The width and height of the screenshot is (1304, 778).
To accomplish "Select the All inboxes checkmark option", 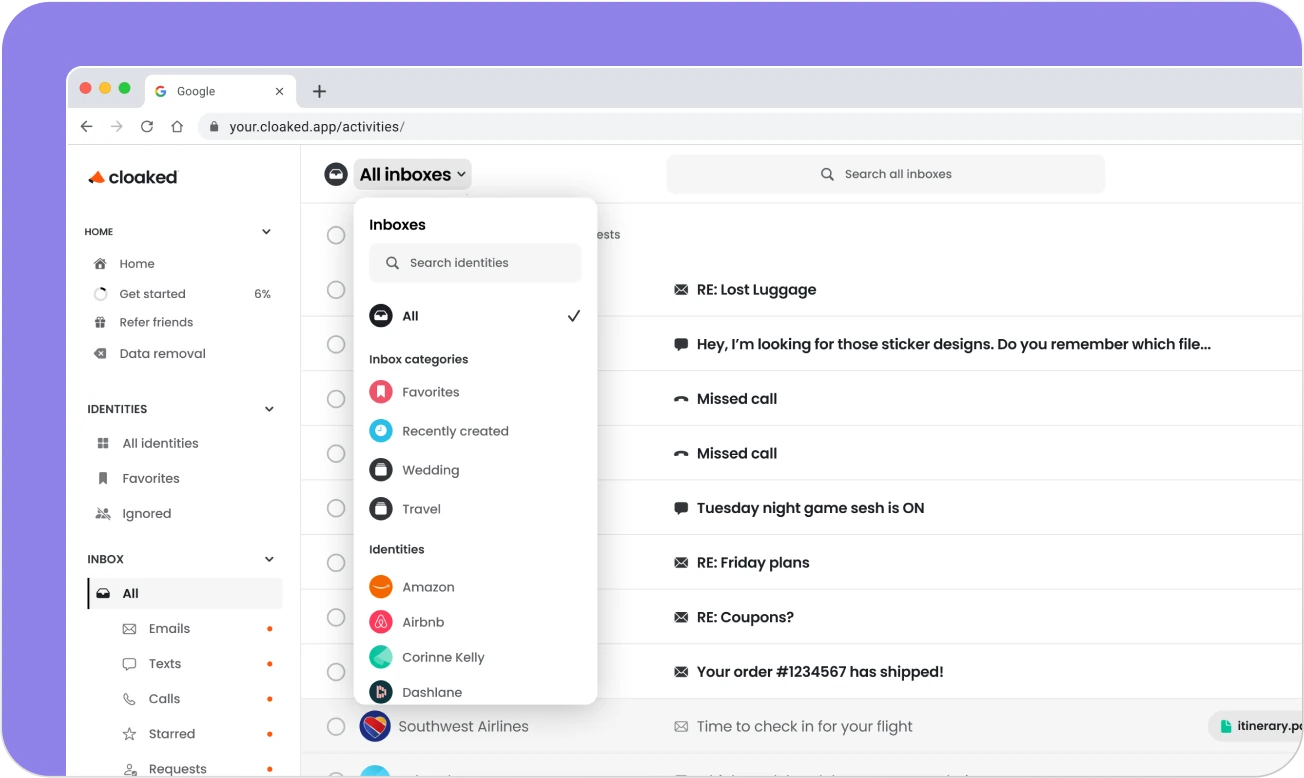I will [573, 315].
